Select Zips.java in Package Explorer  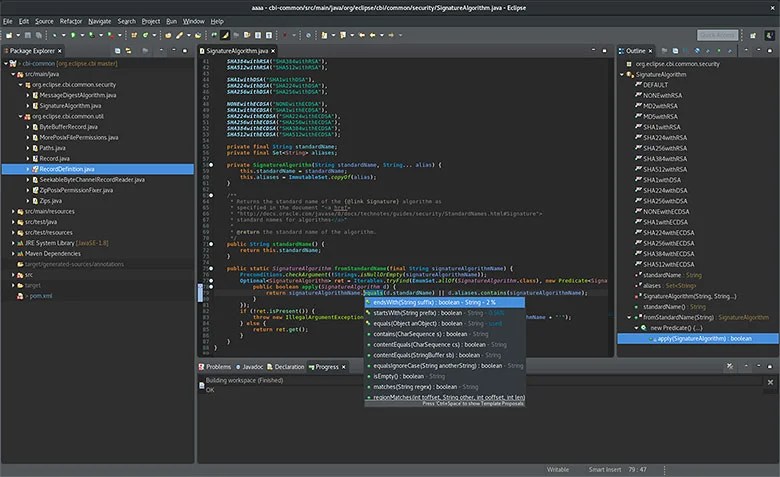tap(49, 200)
